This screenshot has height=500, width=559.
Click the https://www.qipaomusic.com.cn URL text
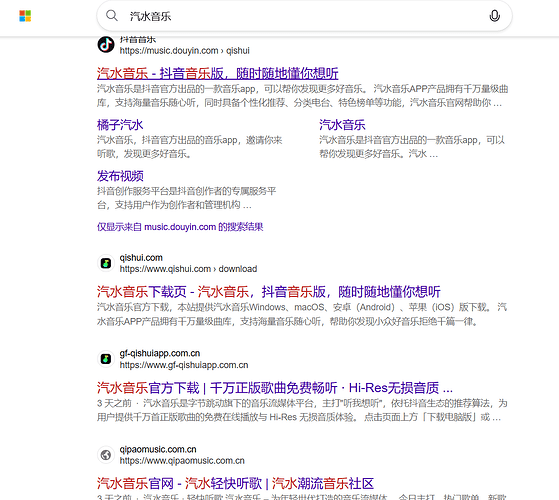(182, 460)
